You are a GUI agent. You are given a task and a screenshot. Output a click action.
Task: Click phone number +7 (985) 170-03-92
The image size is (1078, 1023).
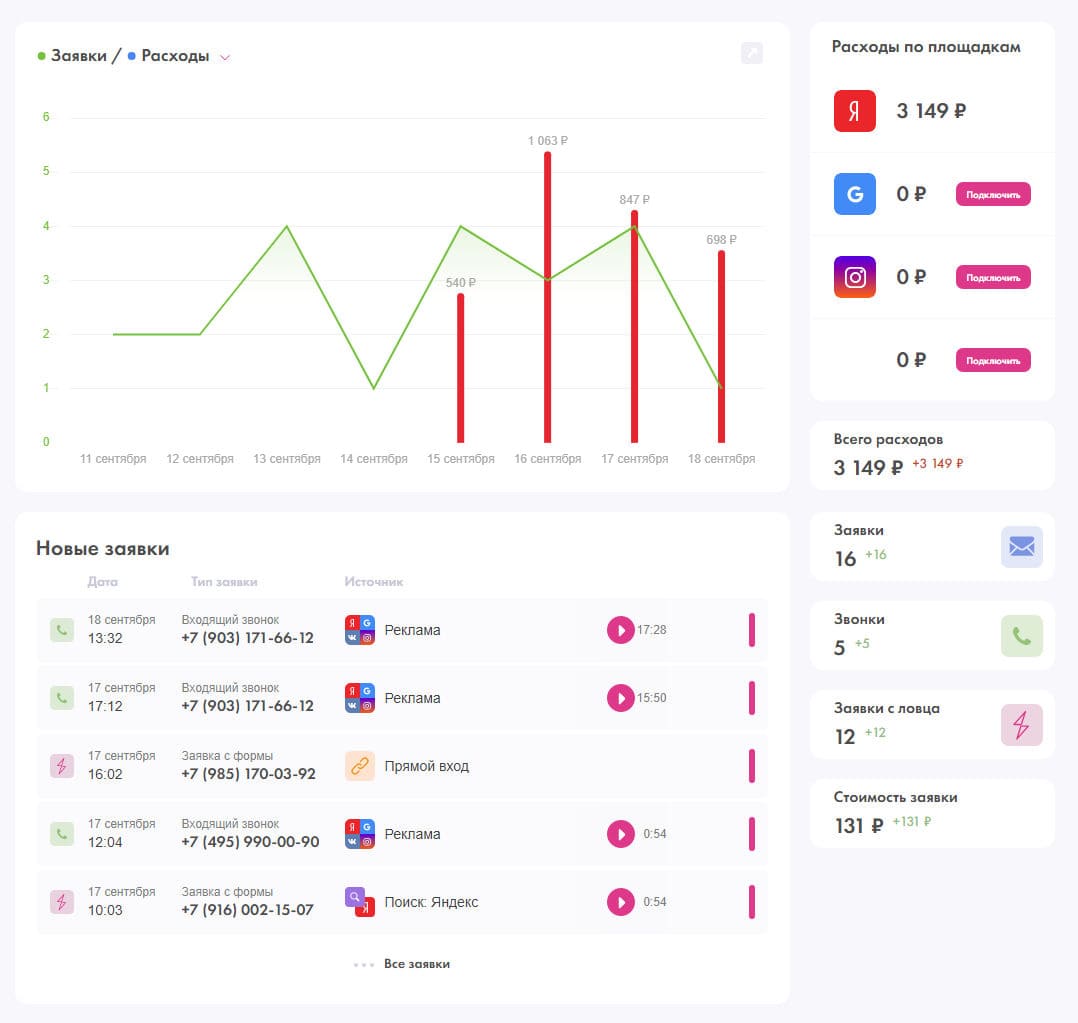click(x=248, y=774)
